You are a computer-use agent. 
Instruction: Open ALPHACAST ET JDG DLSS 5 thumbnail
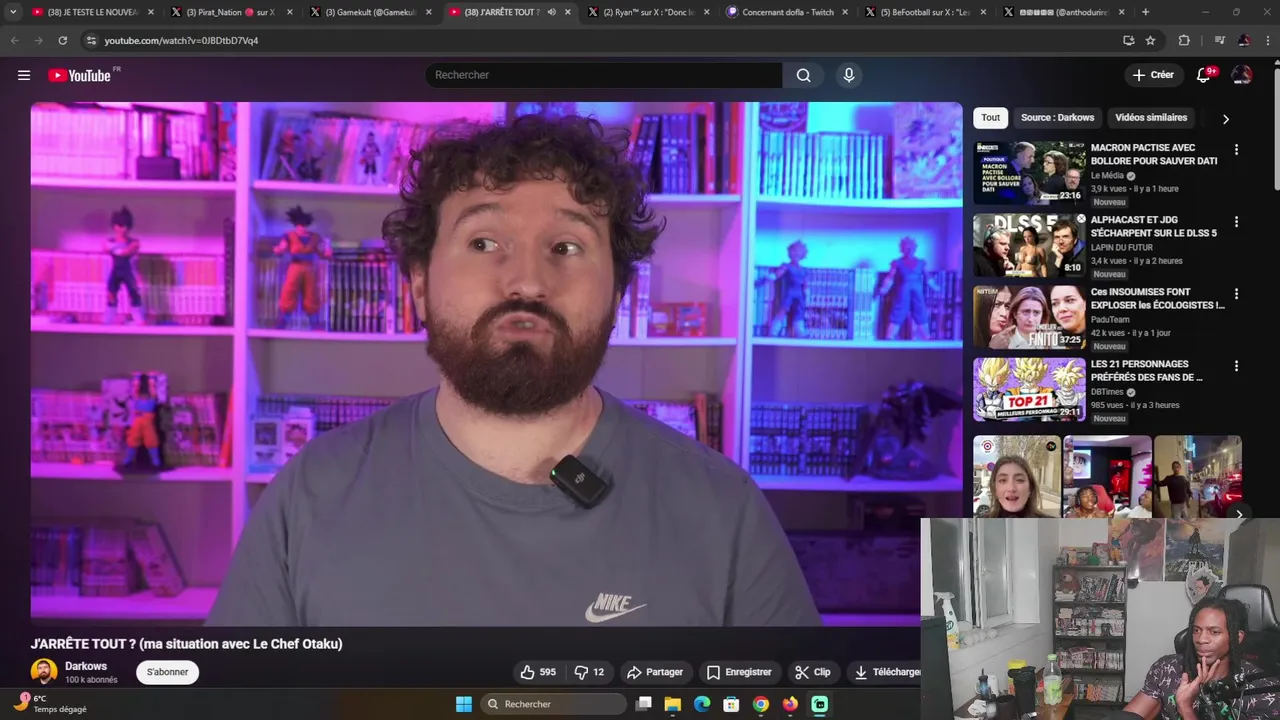pos(1029,245)
